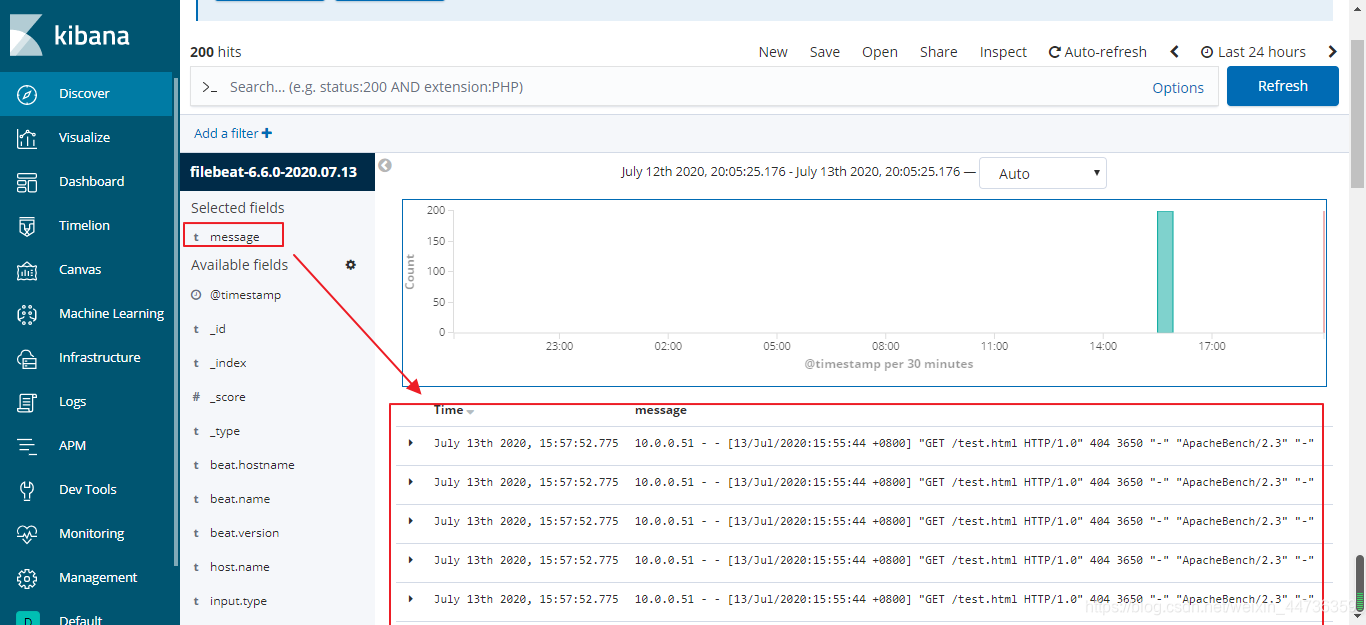Select Discover in navigation

pyautogui.click(x=84, y=93)
